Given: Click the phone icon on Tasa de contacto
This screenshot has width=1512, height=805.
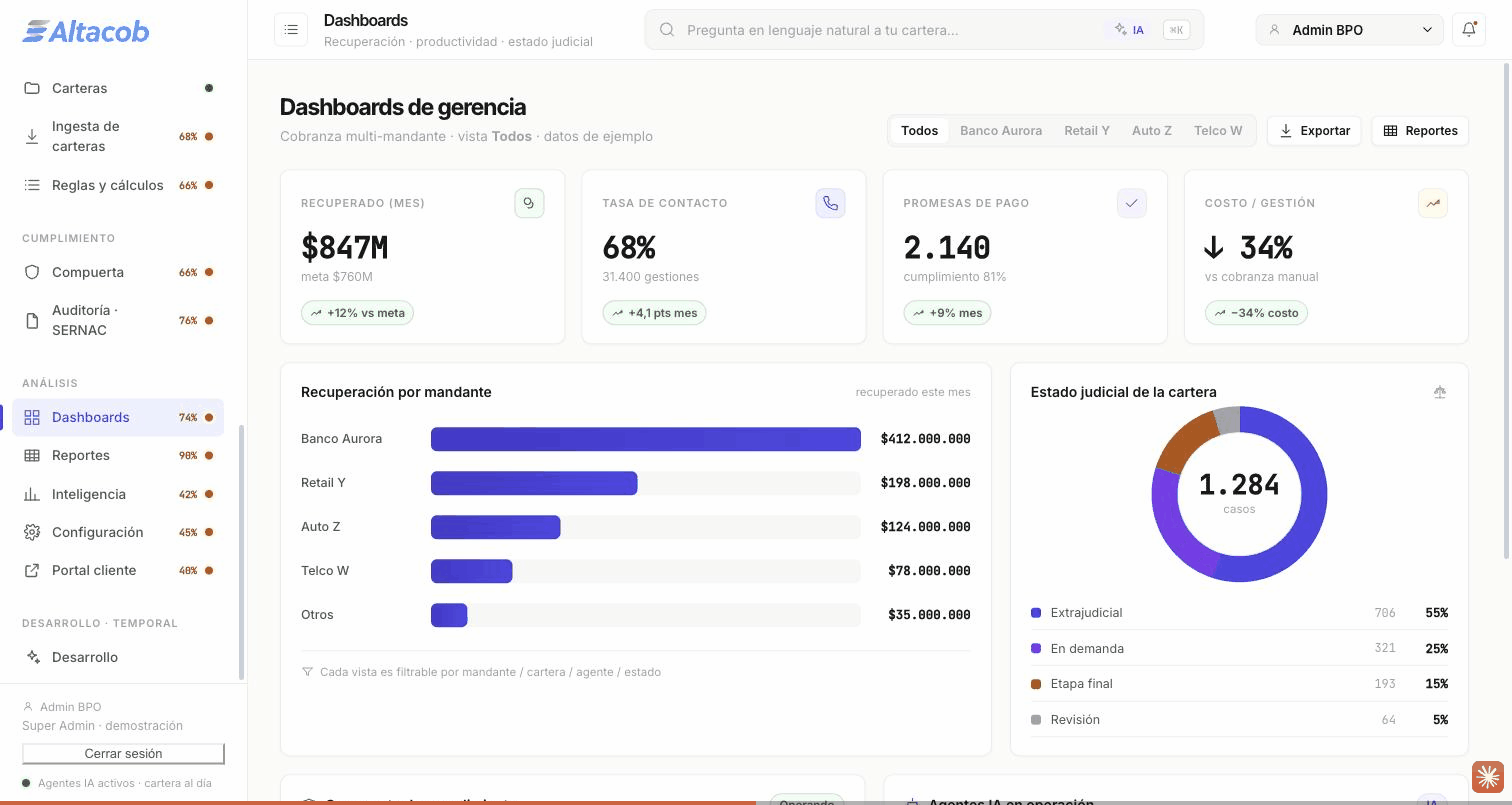Looking at the screenshot, I should click(x=830, y=203).
